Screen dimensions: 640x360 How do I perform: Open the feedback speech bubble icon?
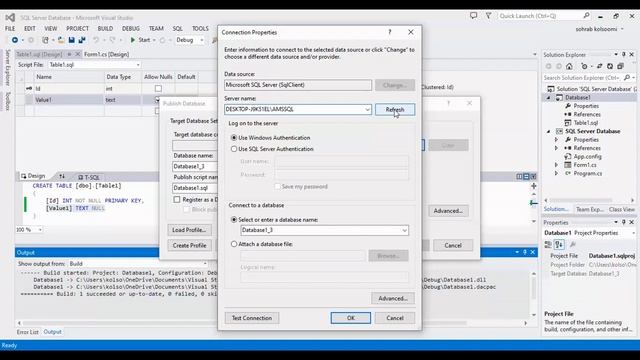point(473,16)
